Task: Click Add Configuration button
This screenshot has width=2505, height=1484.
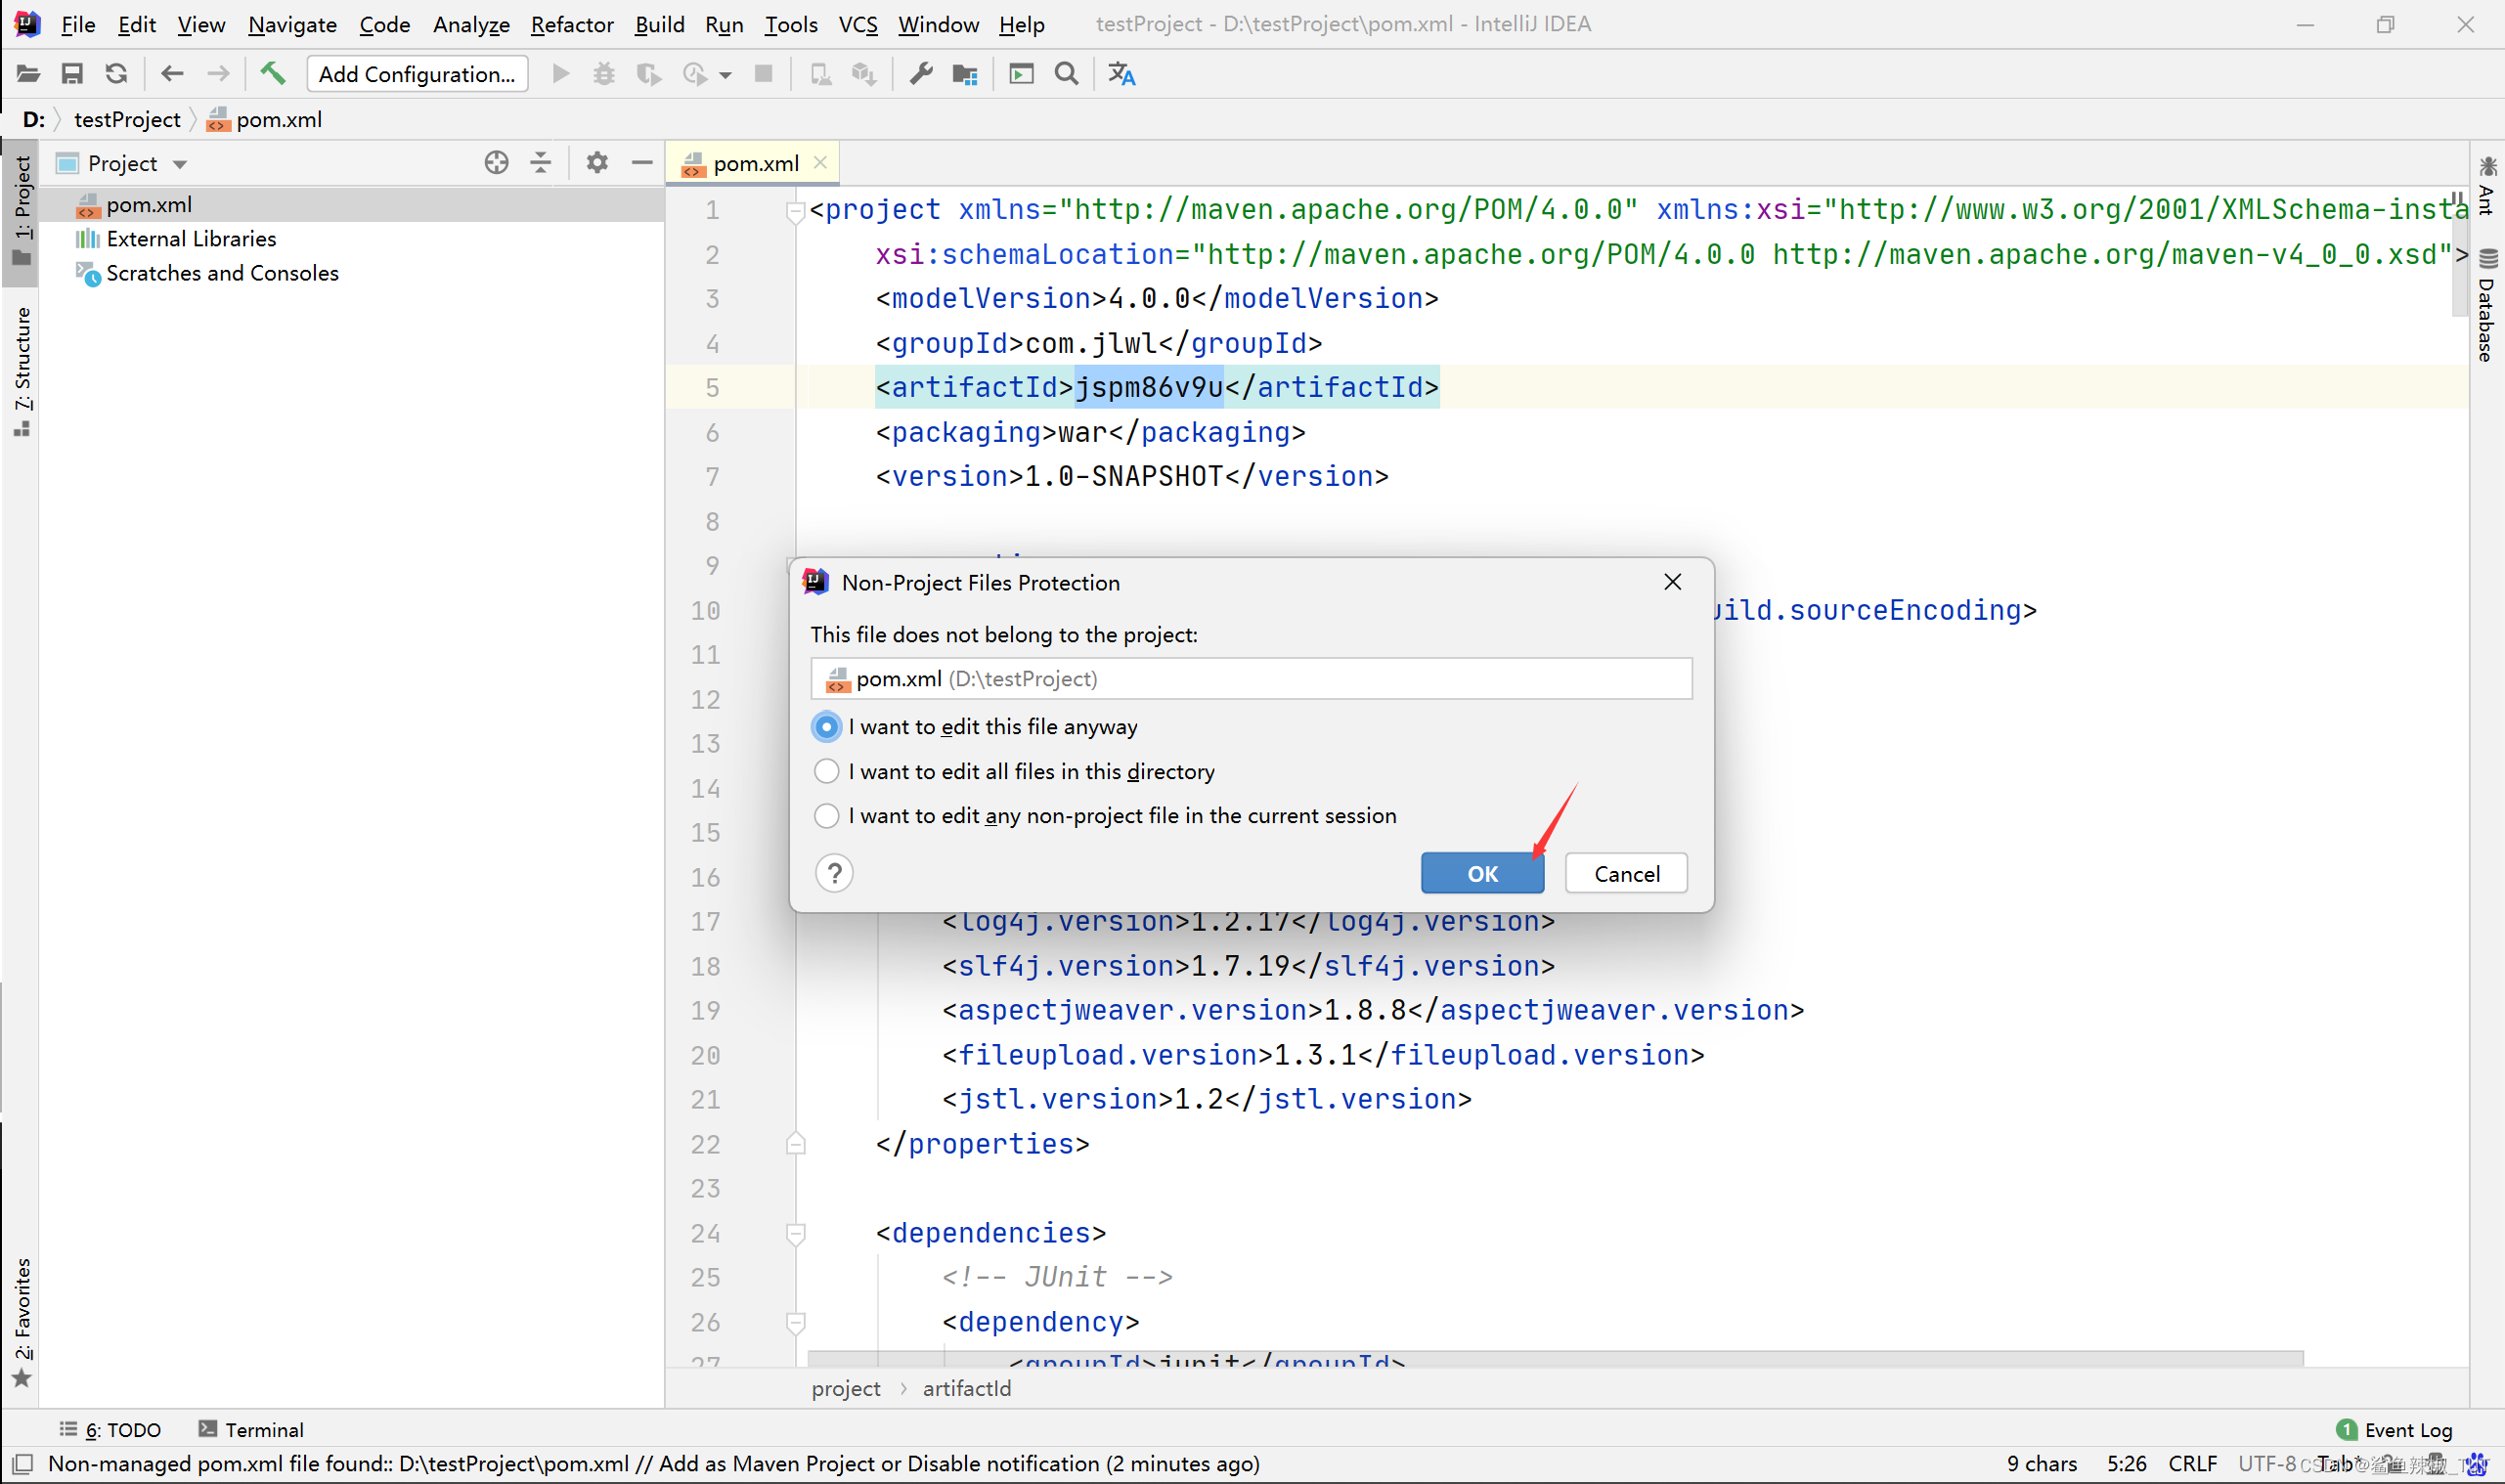Action: (x=417, y=74)
